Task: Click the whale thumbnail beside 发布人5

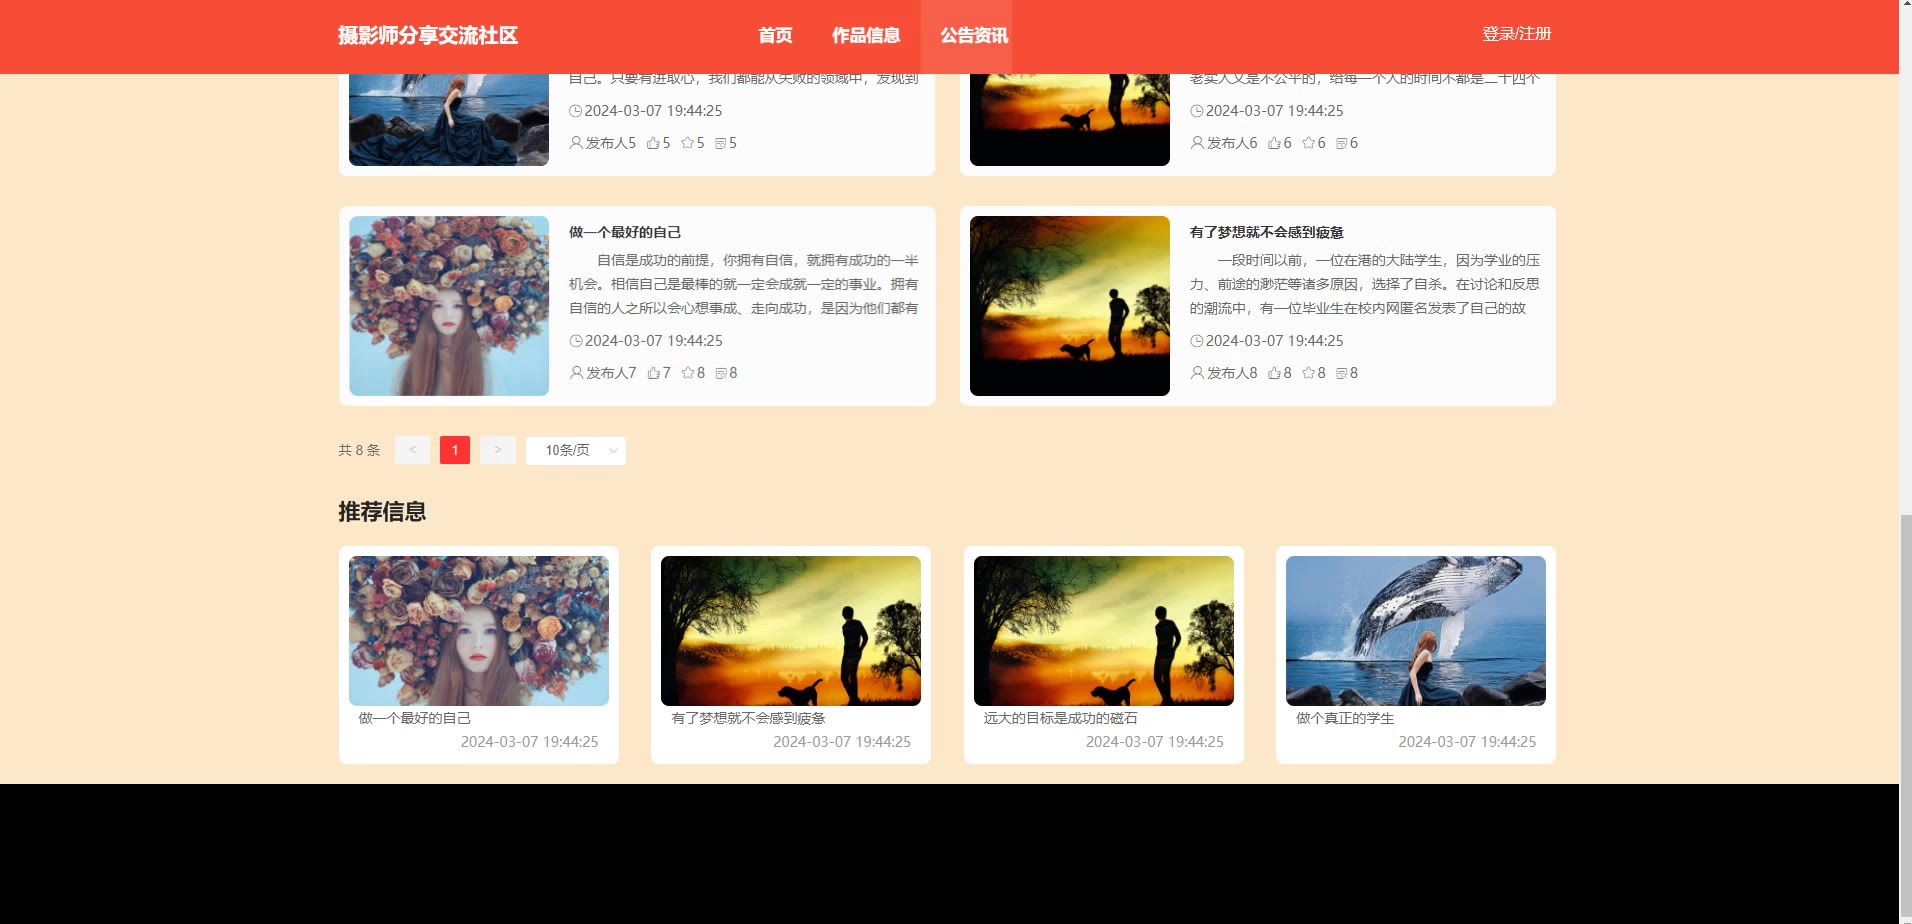Action: click(x=449, y=120)
